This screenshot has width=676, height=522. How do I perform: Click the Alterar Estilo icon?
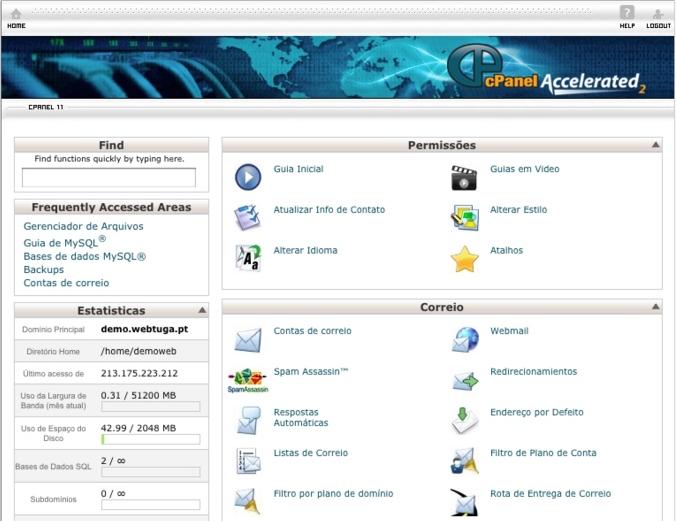coord(465,217)
